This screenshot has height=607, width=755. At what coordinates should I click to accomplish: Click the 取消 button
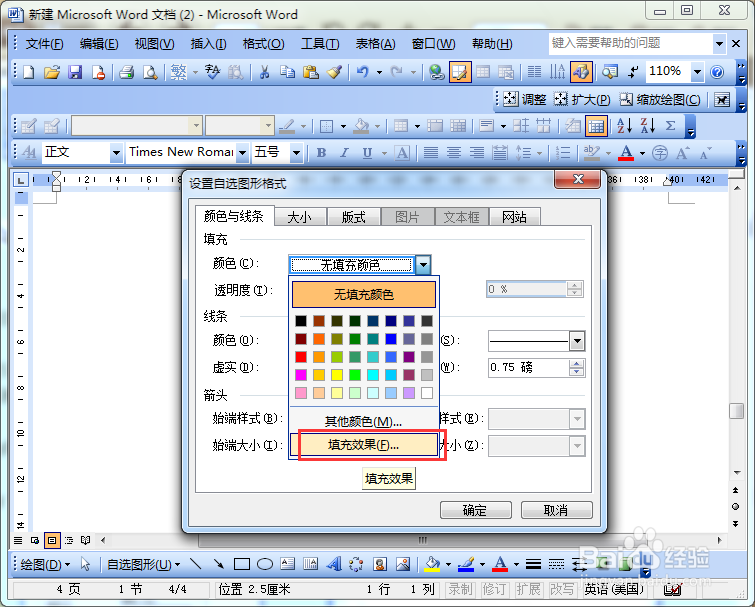point(556,510)
